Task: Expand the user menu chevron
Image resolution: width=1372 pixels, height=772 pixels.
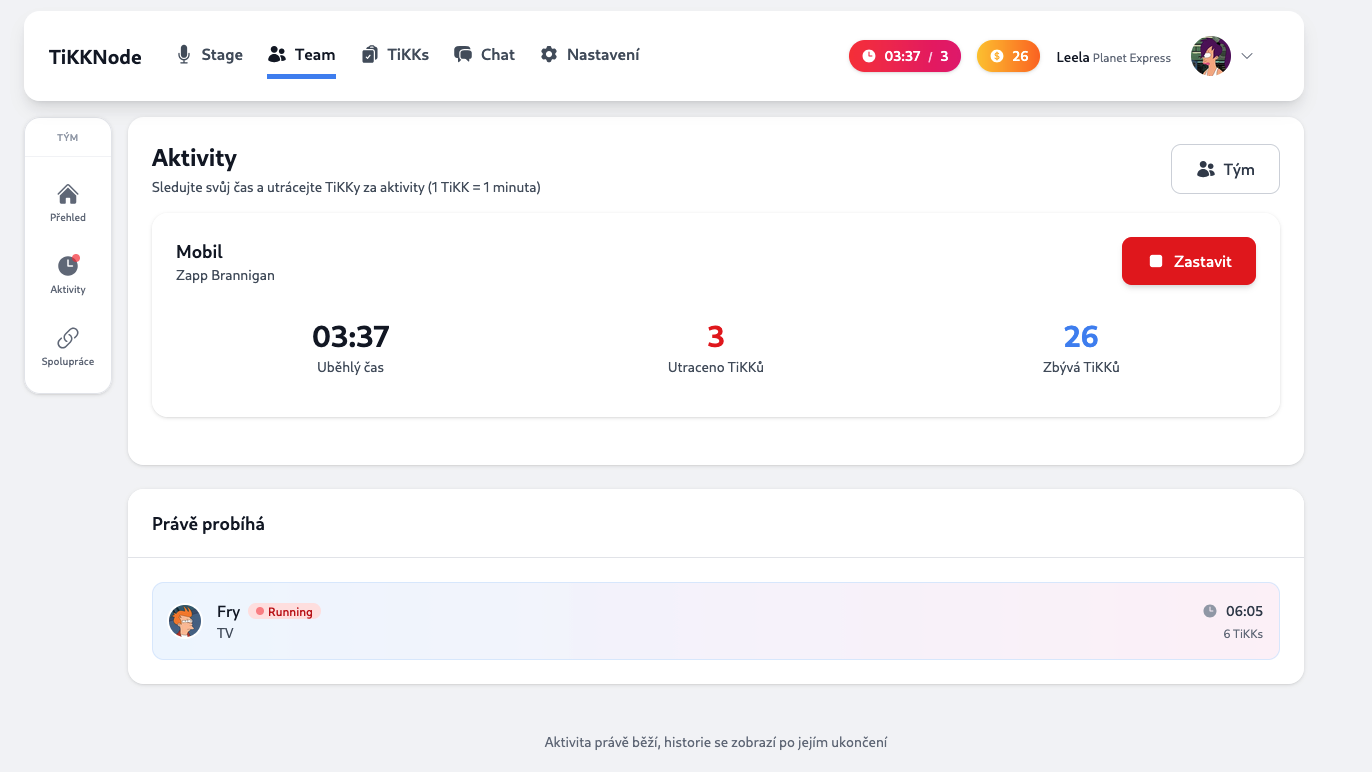Action: (1247, 56)
